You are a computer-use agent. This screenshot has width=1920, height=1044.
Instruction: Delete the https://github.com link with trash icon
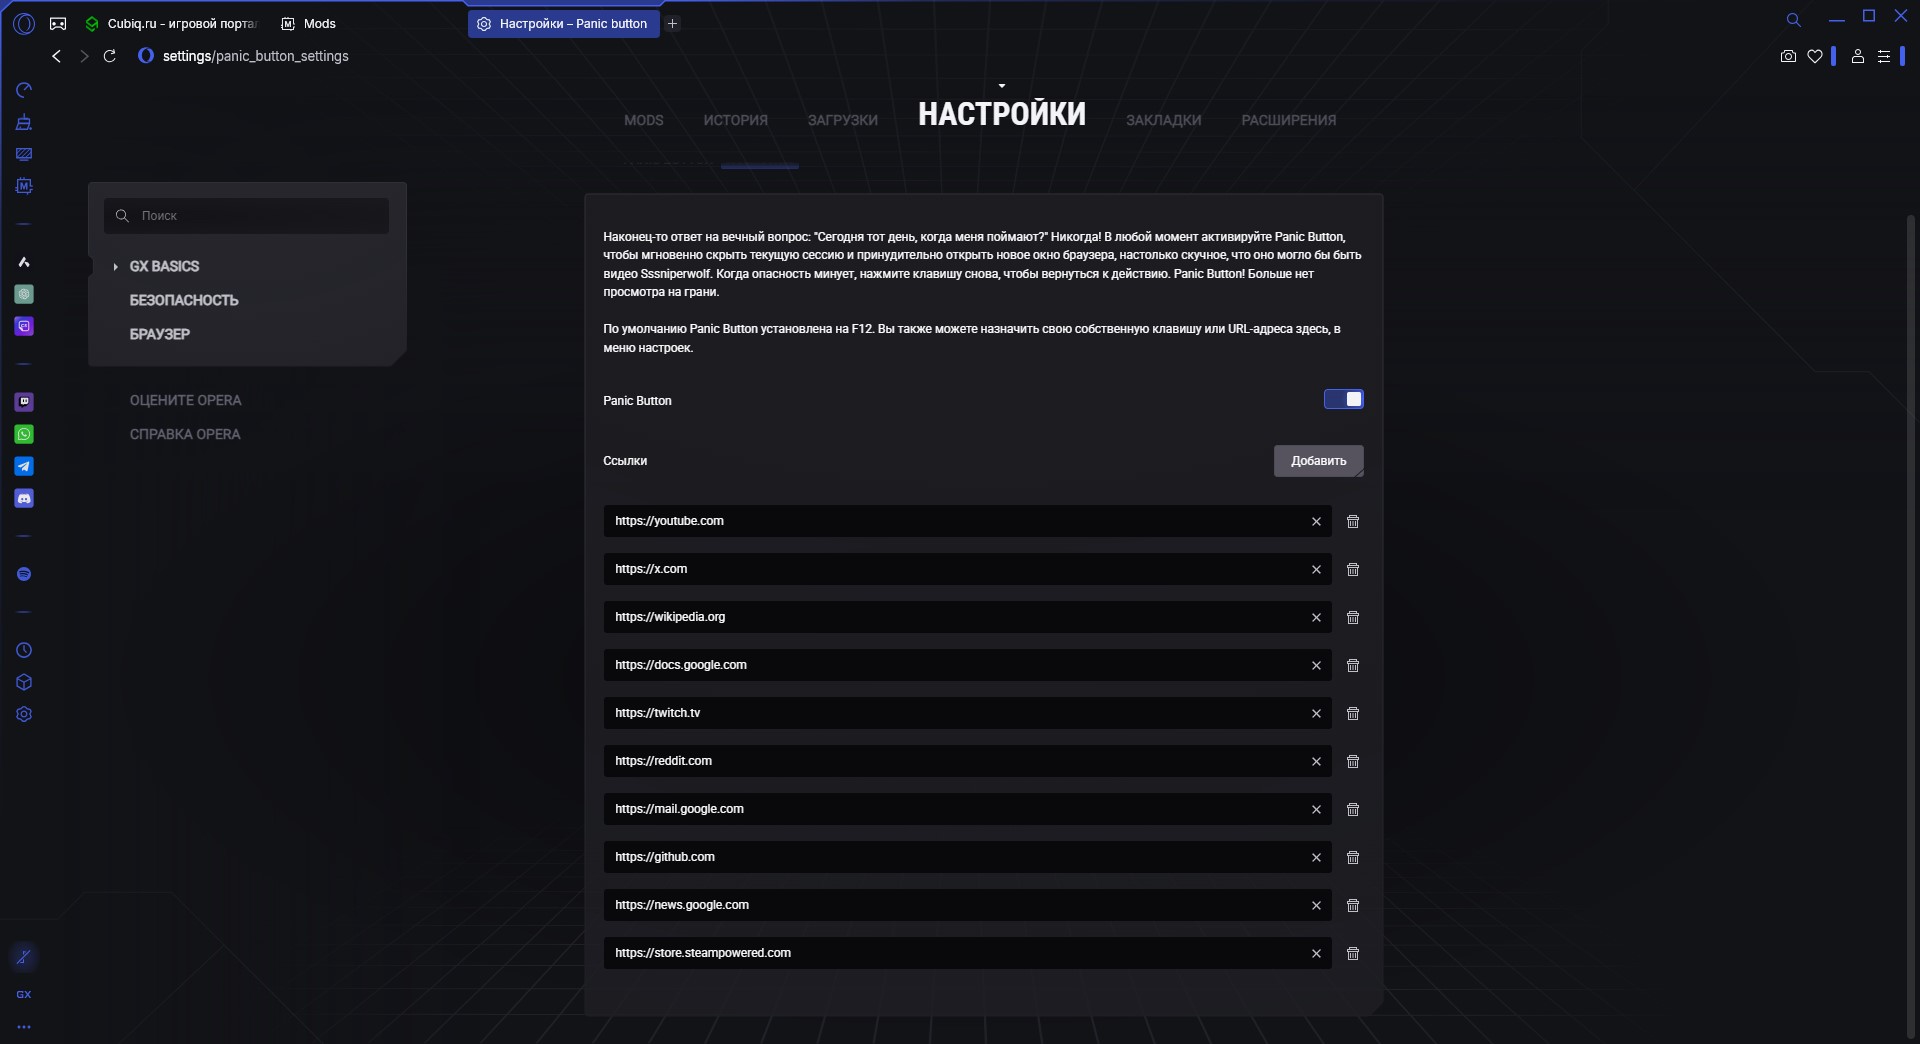tap(1353, 857)
